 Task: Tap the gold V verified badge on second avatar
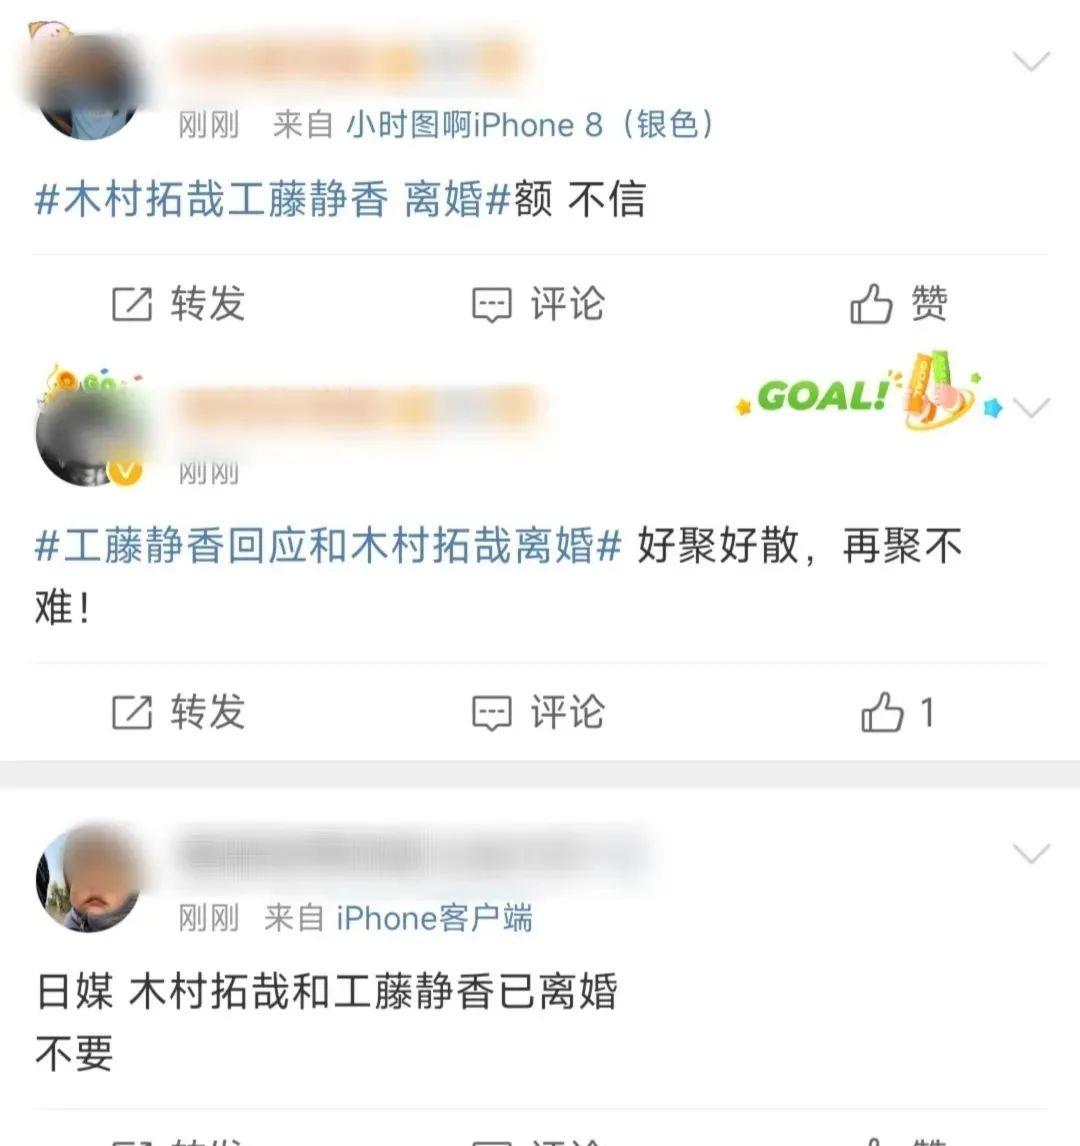tap(125, 471)
